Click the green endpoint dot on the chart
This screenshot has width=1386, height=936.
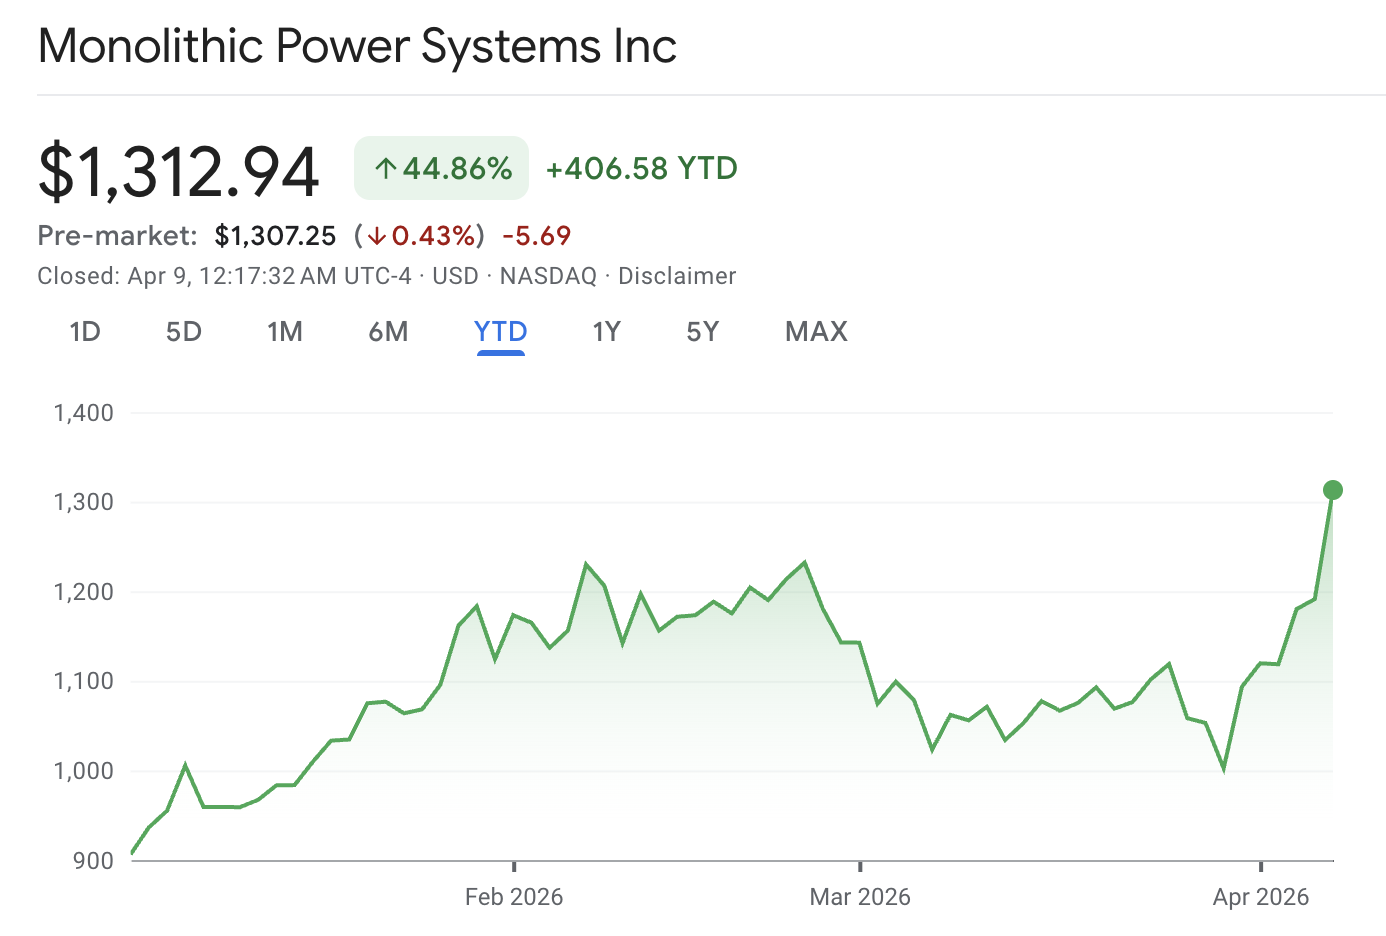1333,489
